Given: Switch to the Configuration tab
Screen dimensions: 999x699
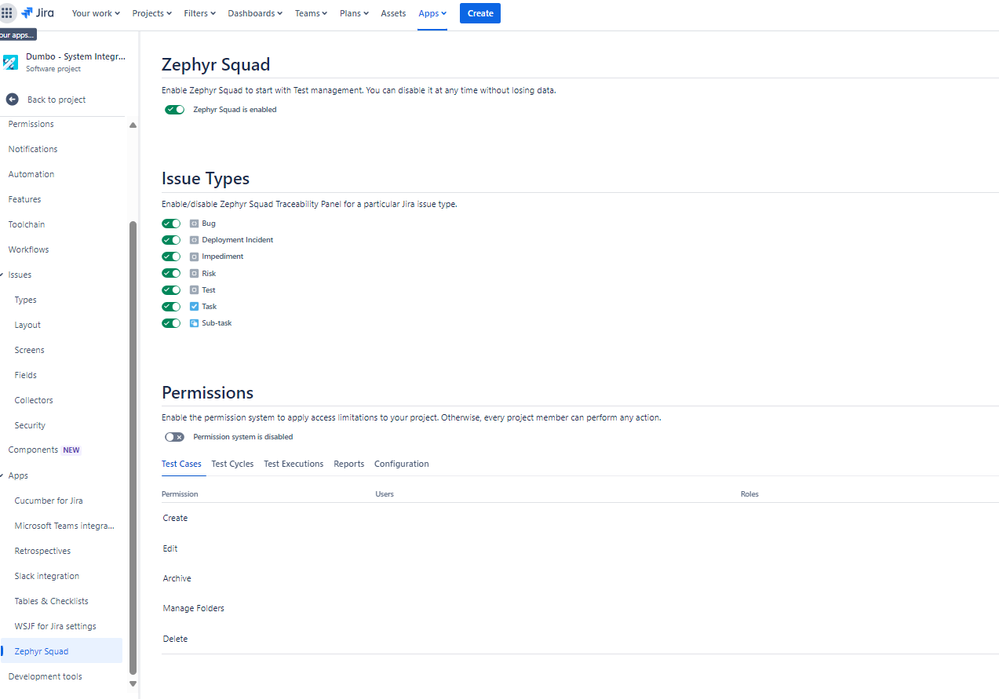Looking at the screenshot, I should 401,464.
